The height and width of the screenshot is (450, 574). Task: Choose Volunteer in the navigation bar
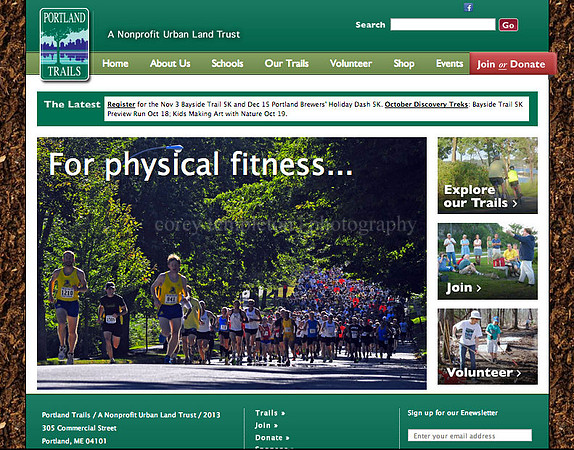(x=351, y=63)
